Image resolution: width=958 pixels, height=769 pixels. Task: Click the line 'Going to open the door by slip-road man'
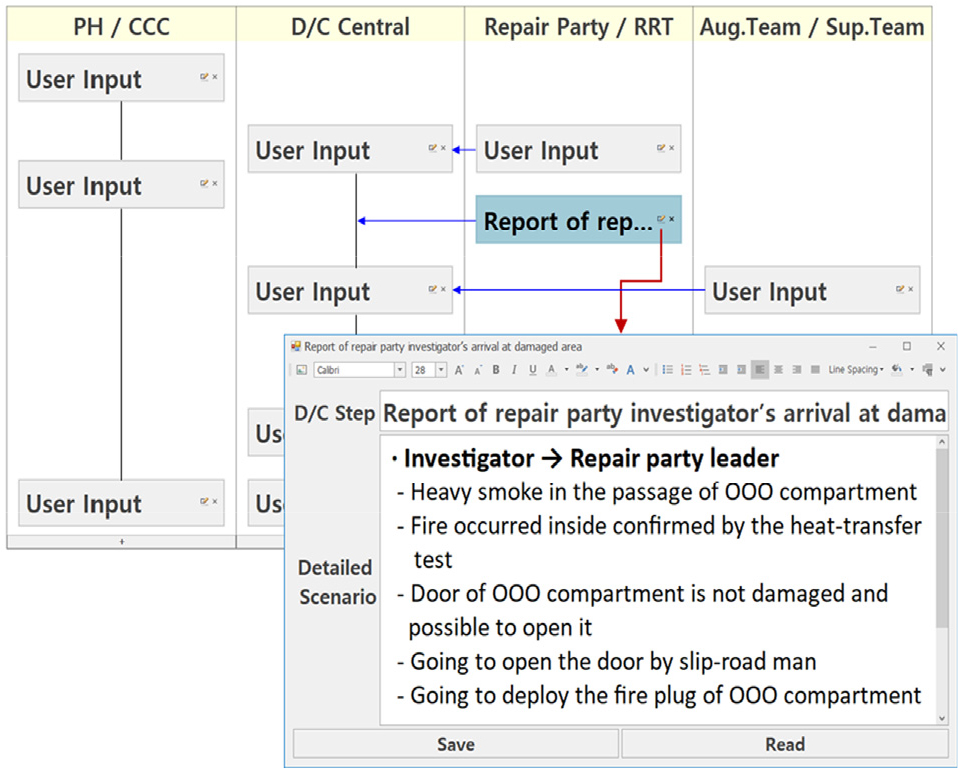coord(613,661)
